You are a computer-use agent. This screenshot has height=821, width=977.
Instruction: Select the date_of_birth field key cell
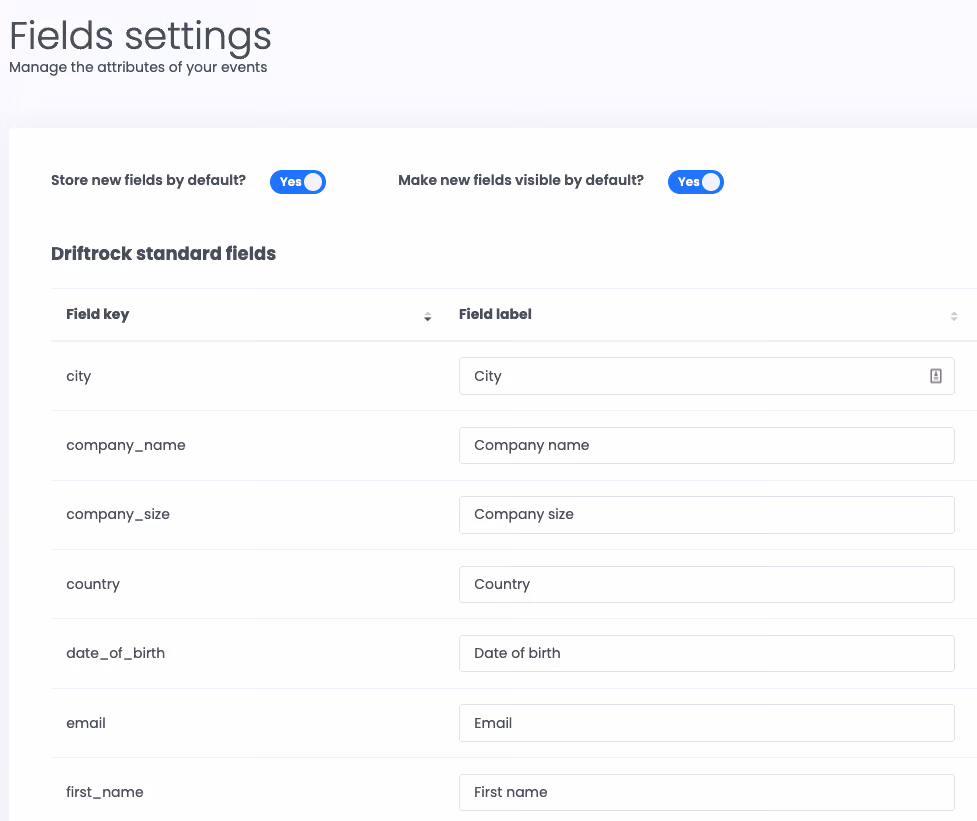[x=115, y=653]
